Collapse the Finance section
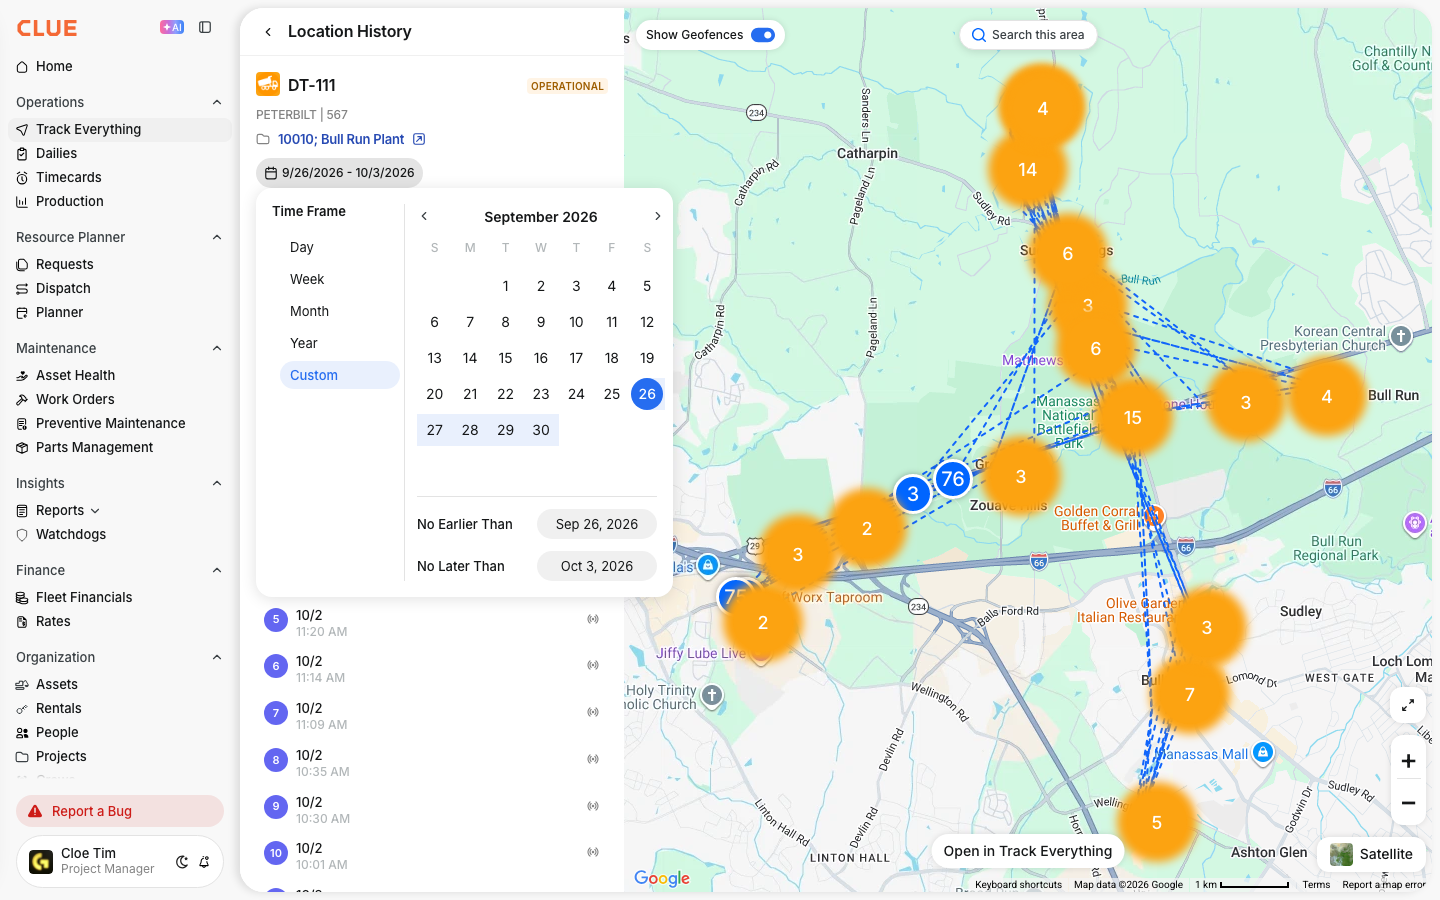The width and height of the screenshot is (1440, 900). coord(217,570)
